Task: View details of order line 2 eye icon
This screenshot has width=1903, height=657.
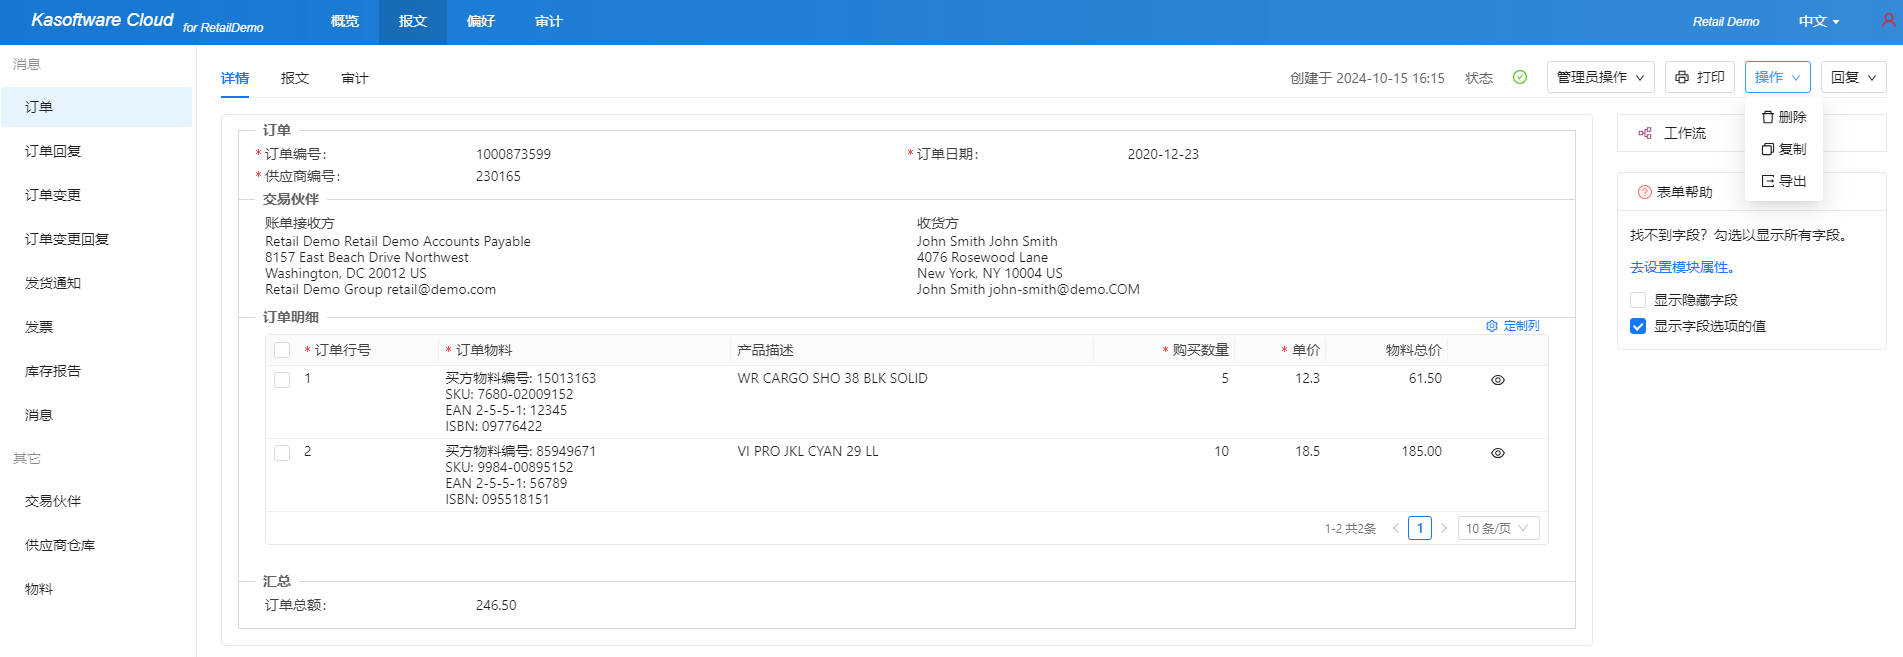Action: pos(1497,453)
